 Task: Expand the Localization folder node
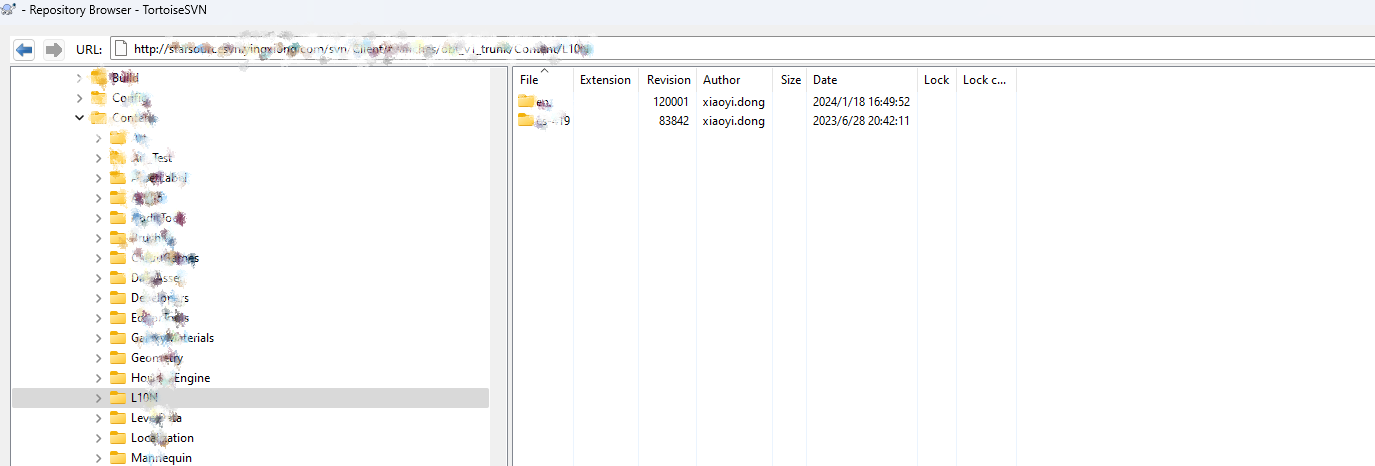coord(98,438)
